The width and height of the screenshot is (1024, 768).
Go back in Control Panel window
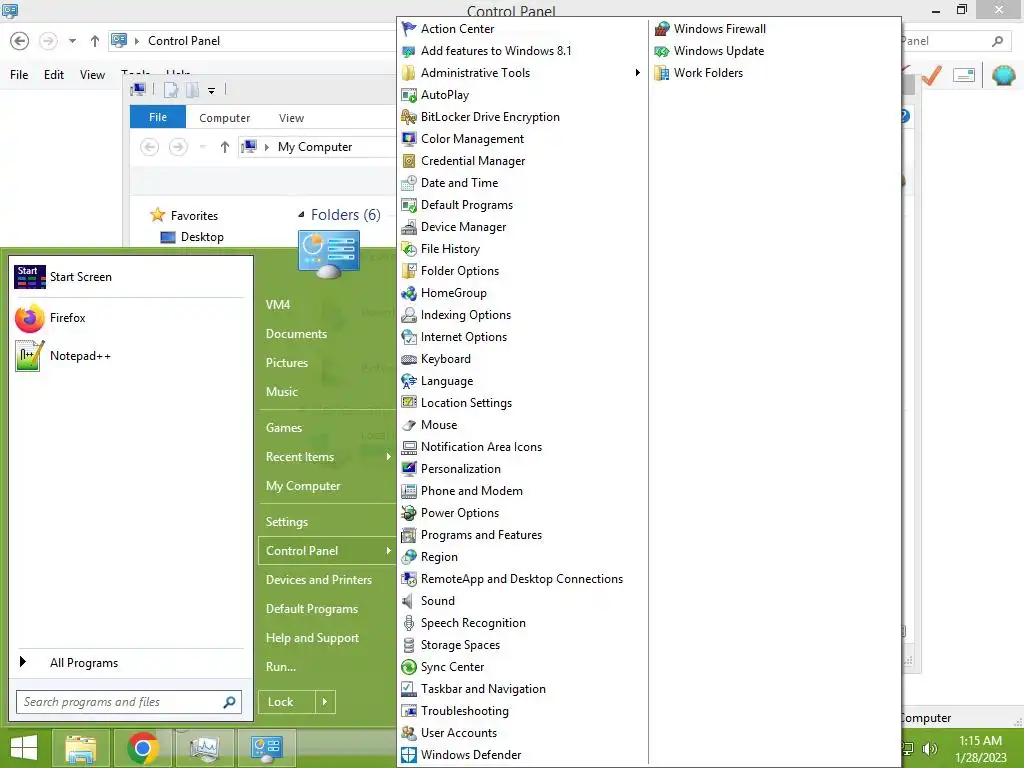click(x=20, y=40)
